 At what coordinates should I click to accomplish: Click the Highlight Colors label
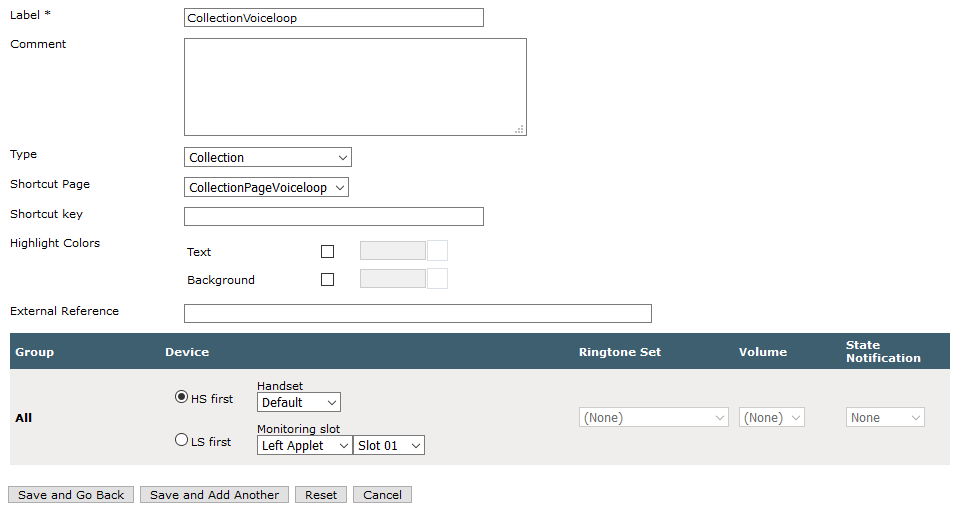point(55,243)
